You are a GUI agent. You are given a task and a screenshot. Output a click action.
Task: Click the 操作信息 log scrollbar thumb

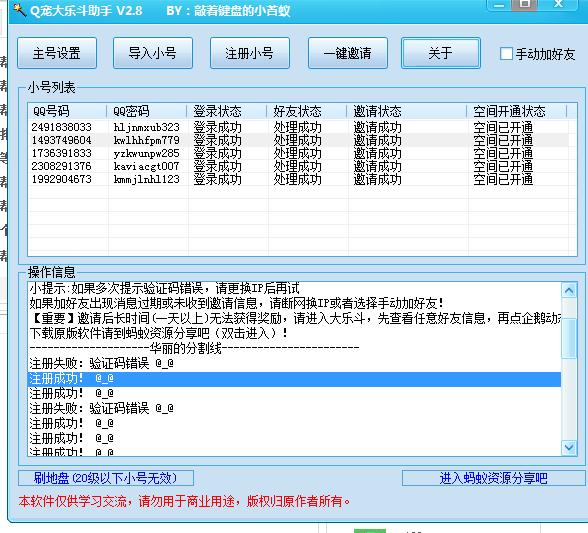coord(569,338)
